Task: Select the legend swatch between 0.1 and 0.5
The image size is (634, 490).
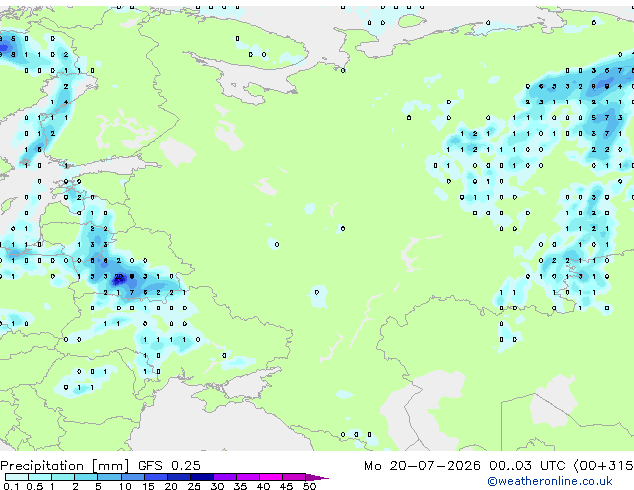Action: 17,477
